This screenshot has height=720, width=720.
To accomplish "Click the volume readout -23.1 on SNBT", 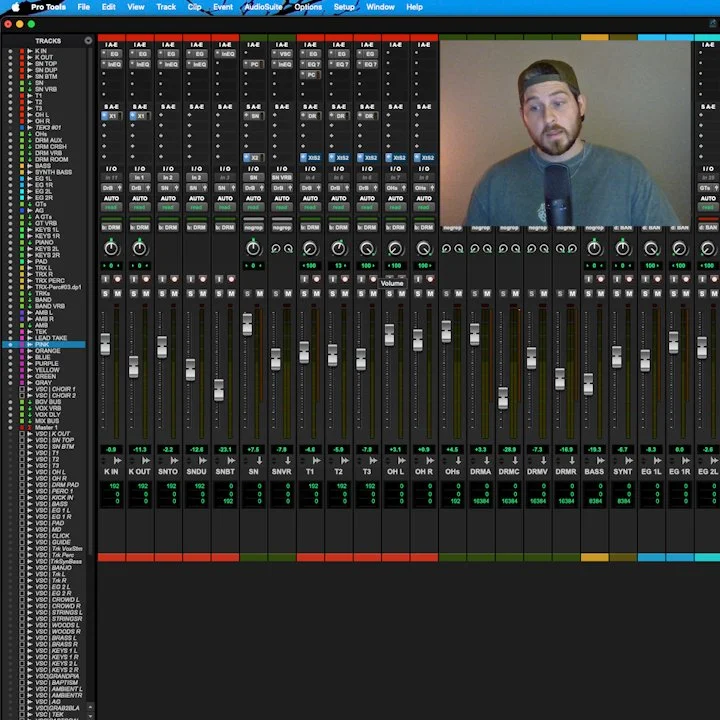I will pyautogui.click(x=225, y=450).
